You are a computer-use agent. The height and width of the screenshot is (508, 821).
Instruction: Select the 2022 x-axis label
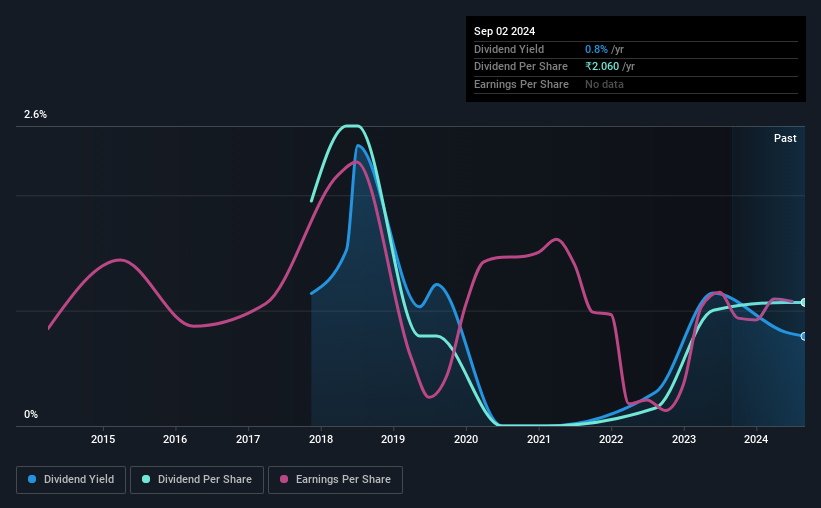pyautogui.click(x=611, y=439)
